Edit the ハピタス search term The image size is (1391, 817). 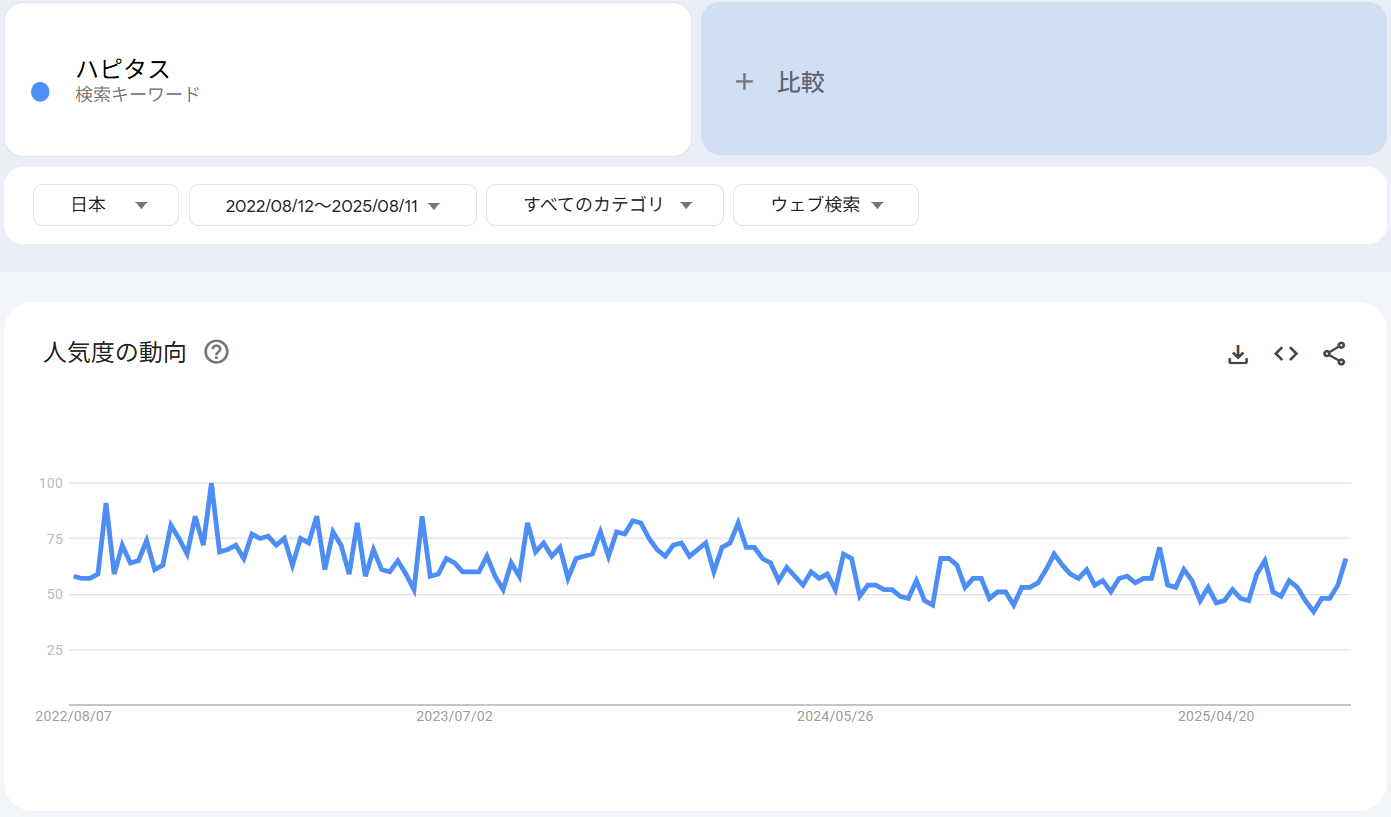click(123, 69)
